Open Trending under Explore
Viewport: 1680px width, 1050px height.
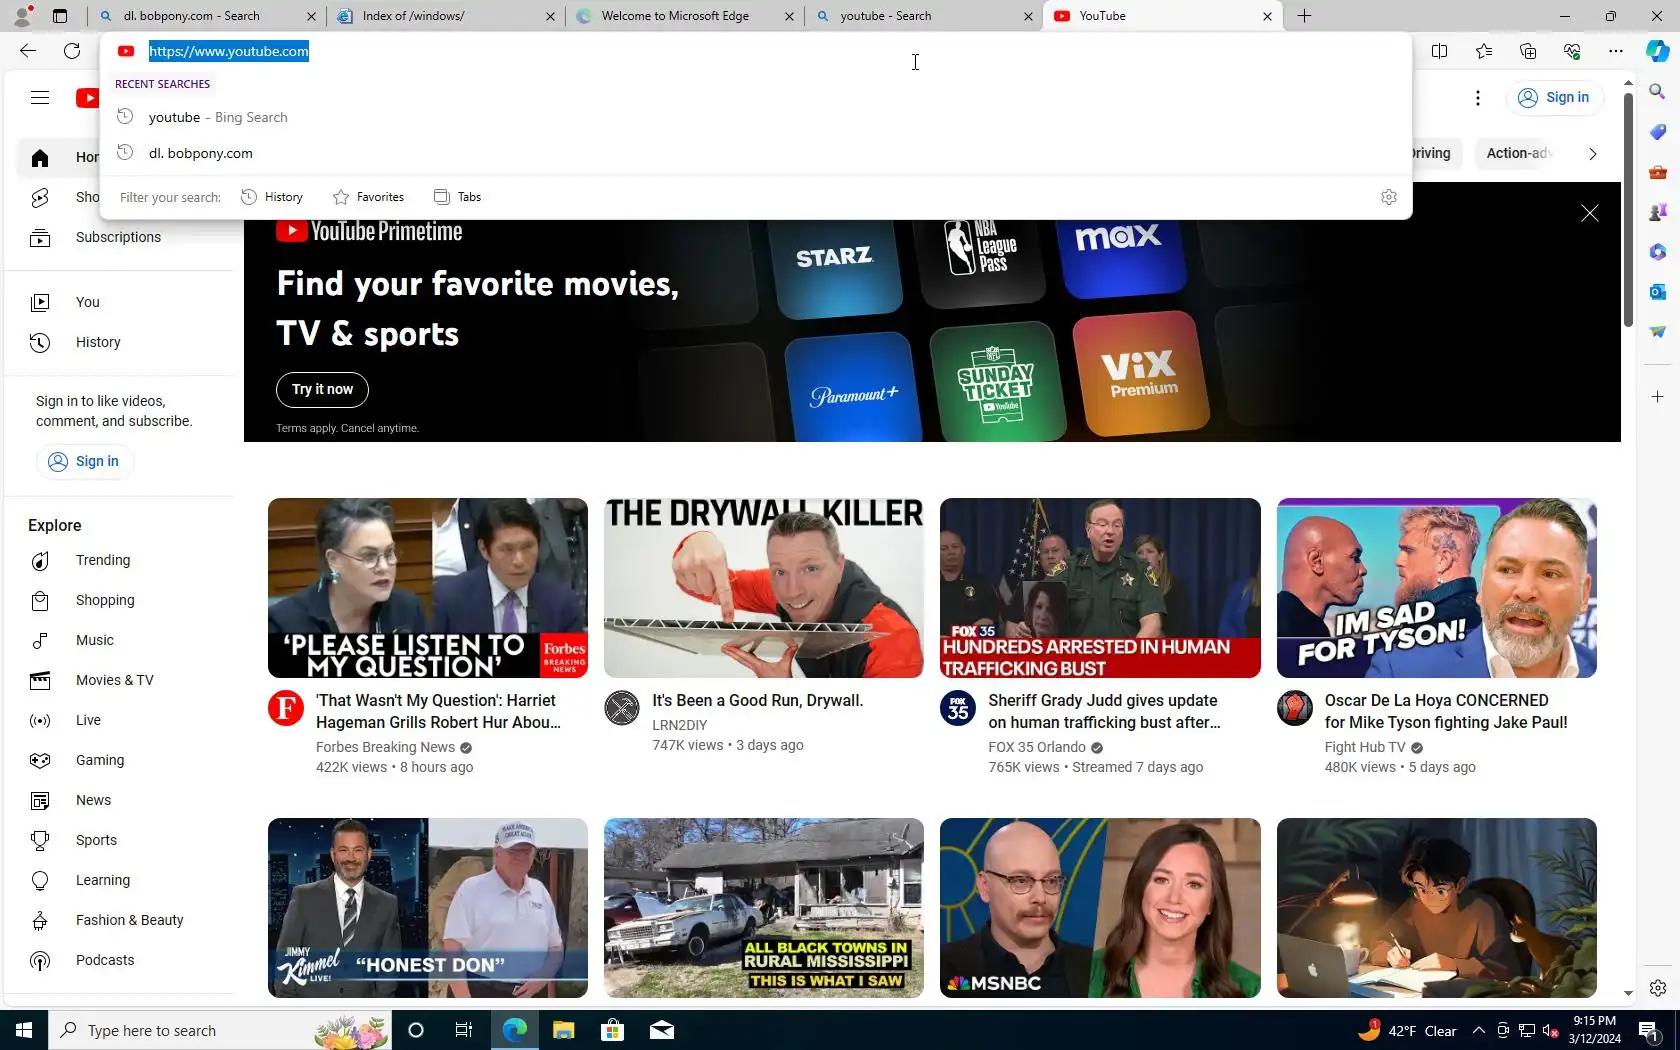(119, 560)
